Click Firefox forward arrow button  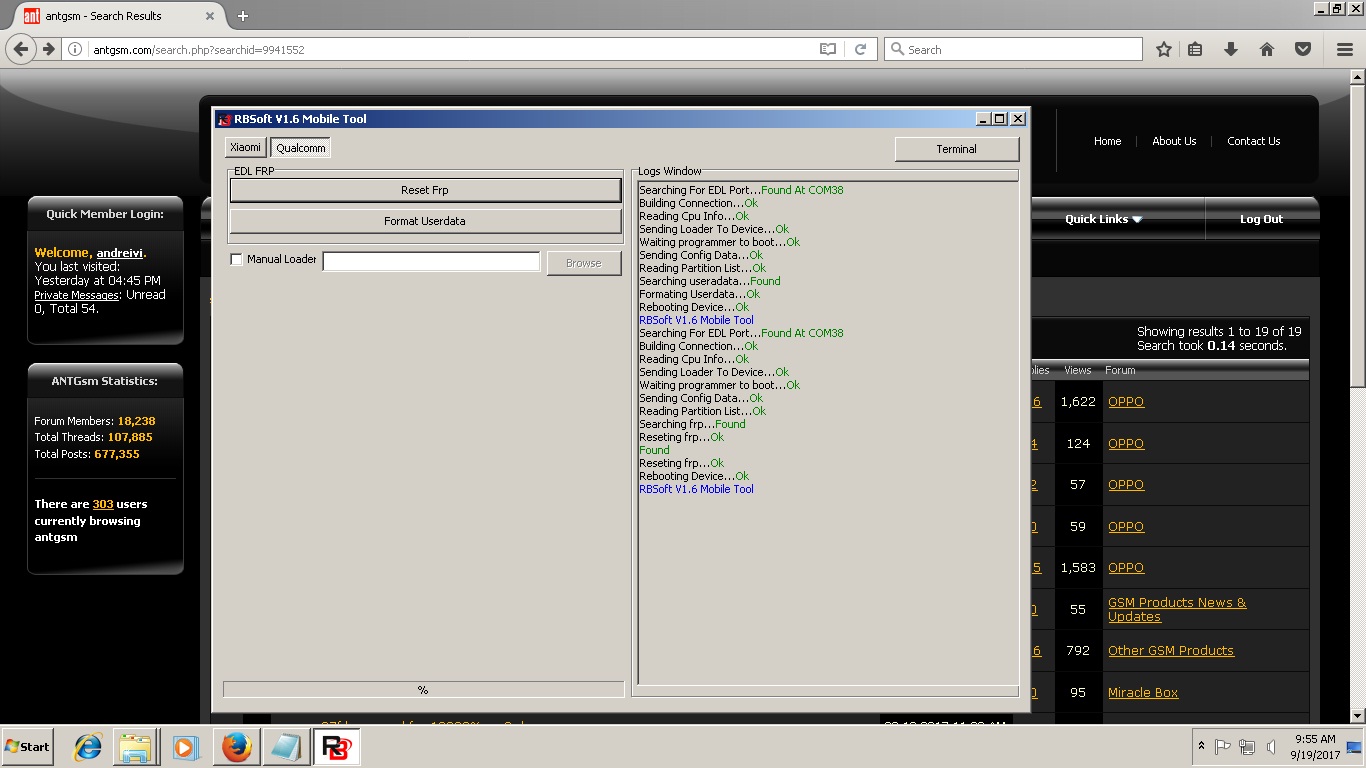(48, 49)
